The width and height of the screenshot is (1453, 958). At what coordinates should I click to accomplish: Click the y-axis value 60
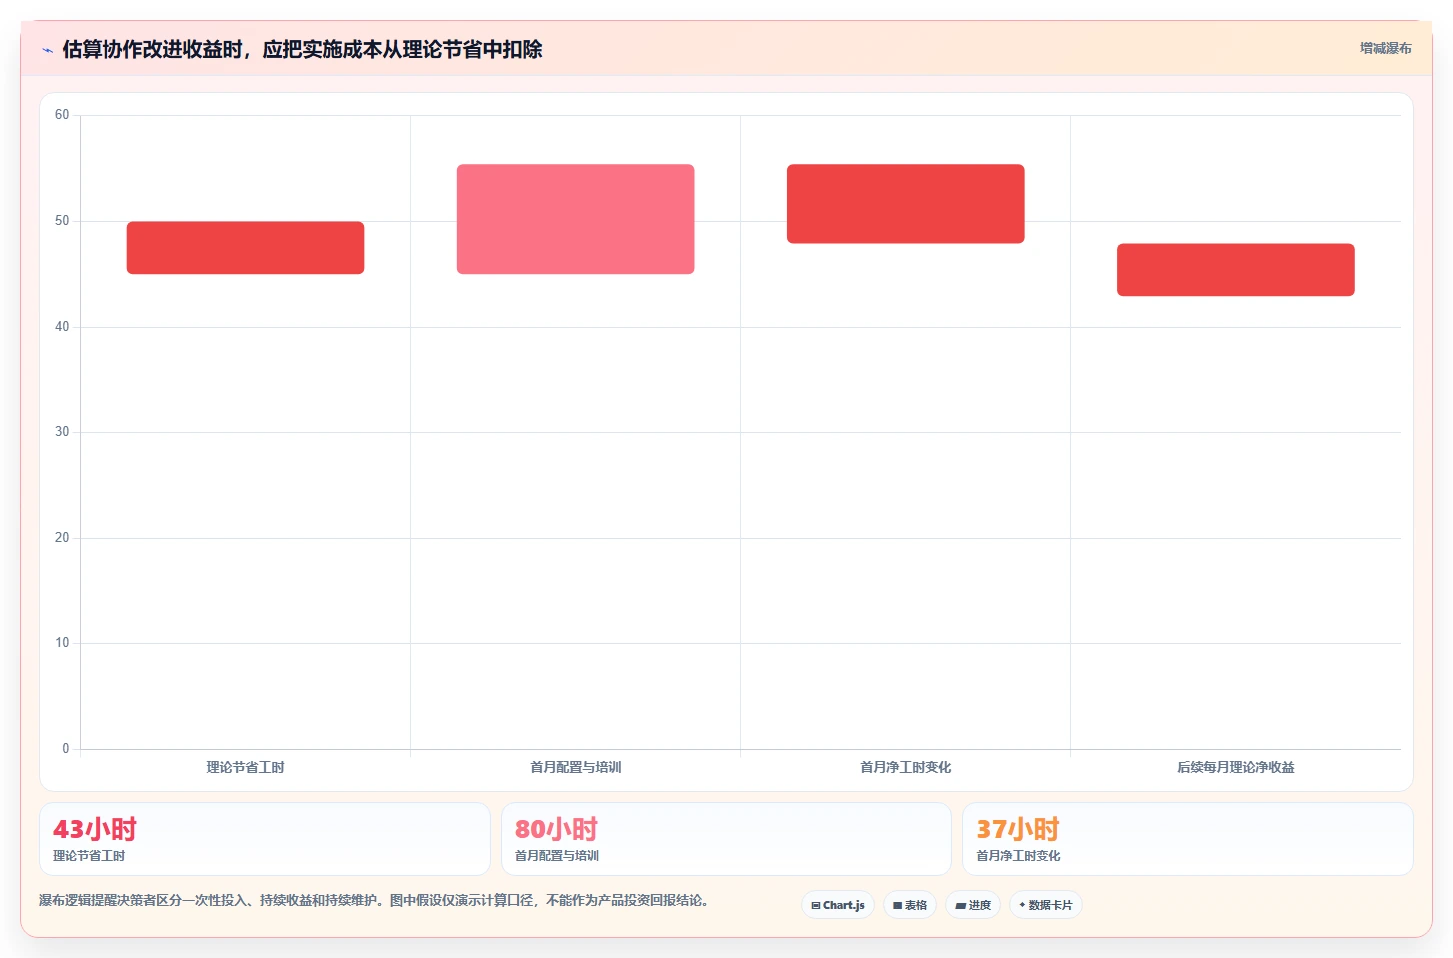(x=62, y=115)
